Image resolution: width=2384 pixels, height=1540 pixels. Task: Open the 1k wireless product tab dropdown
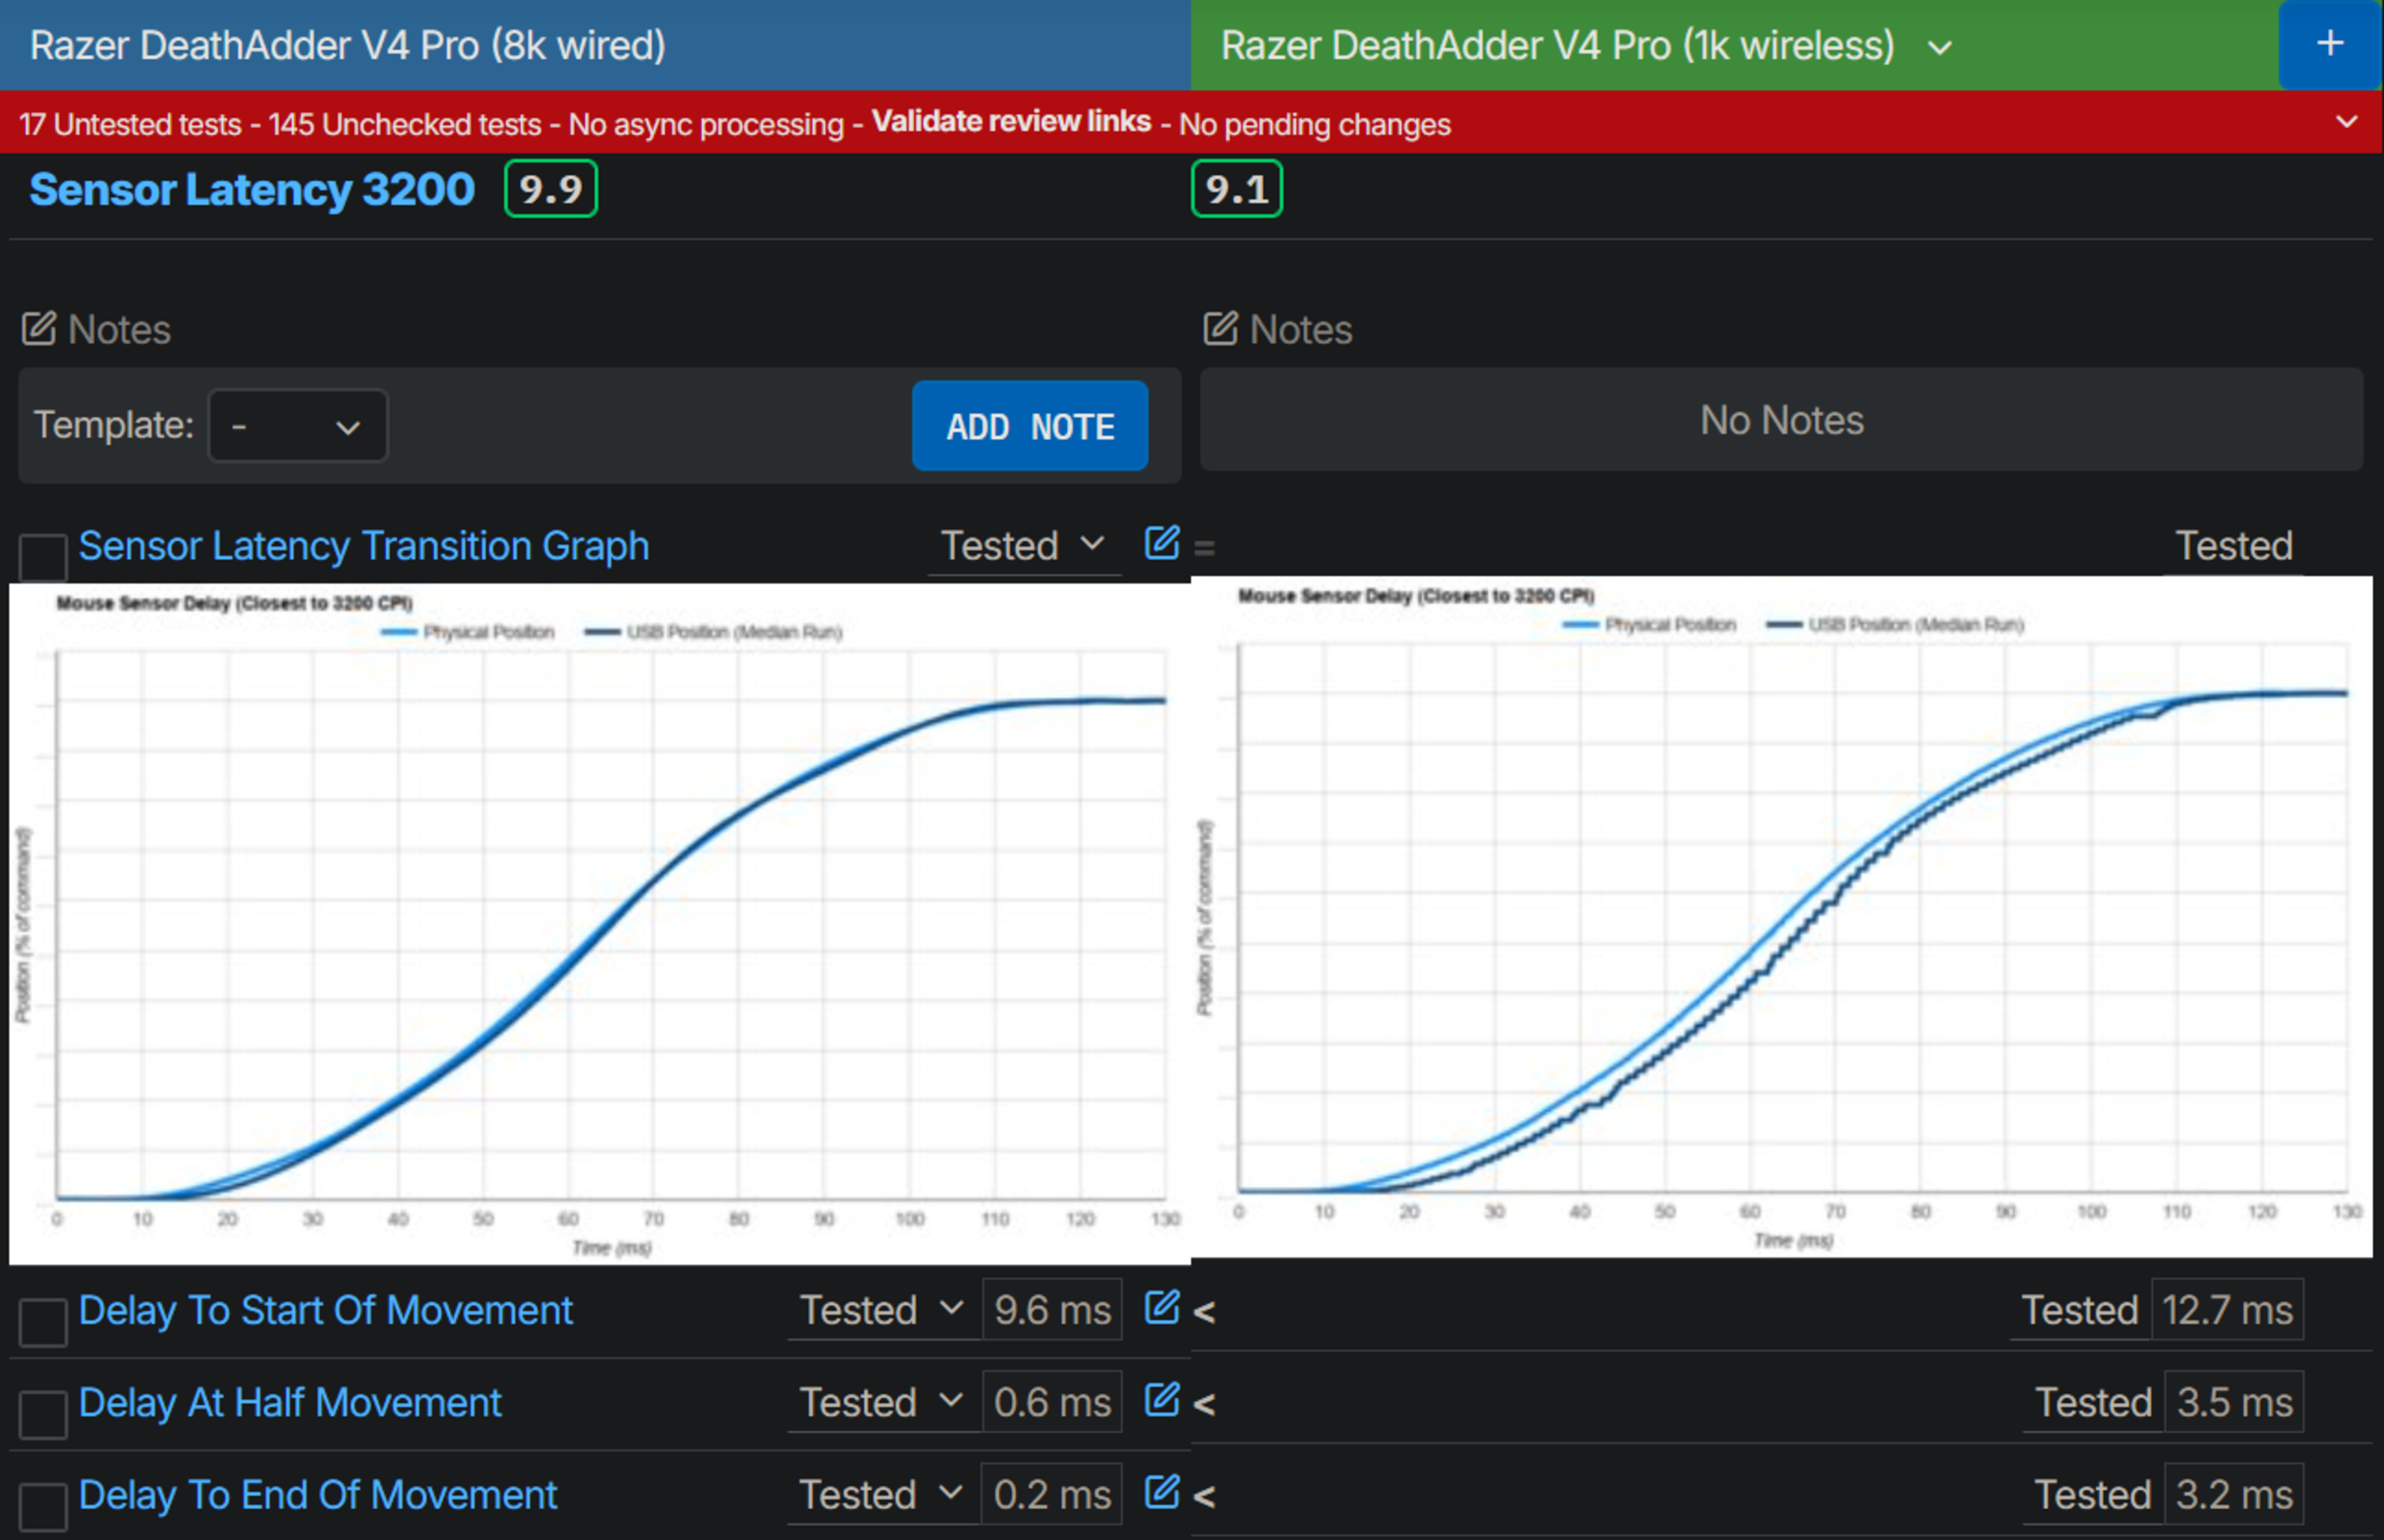[1939, 48]
